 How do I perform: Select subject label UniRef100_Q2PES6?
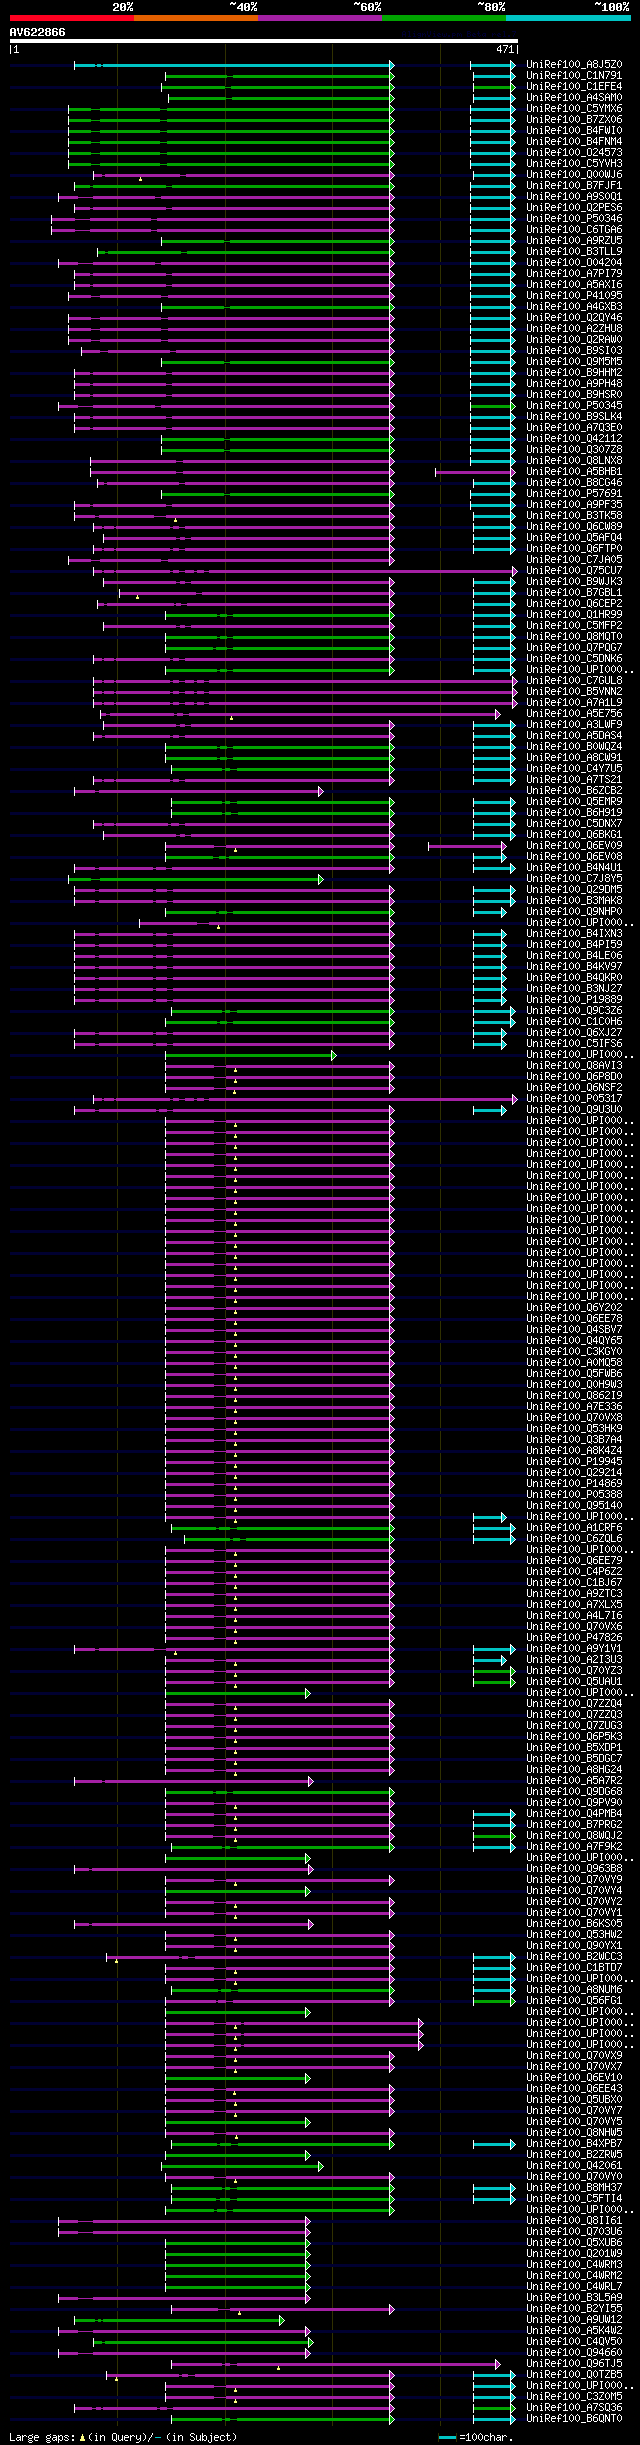pyautogui.click(x=574, y=208)
